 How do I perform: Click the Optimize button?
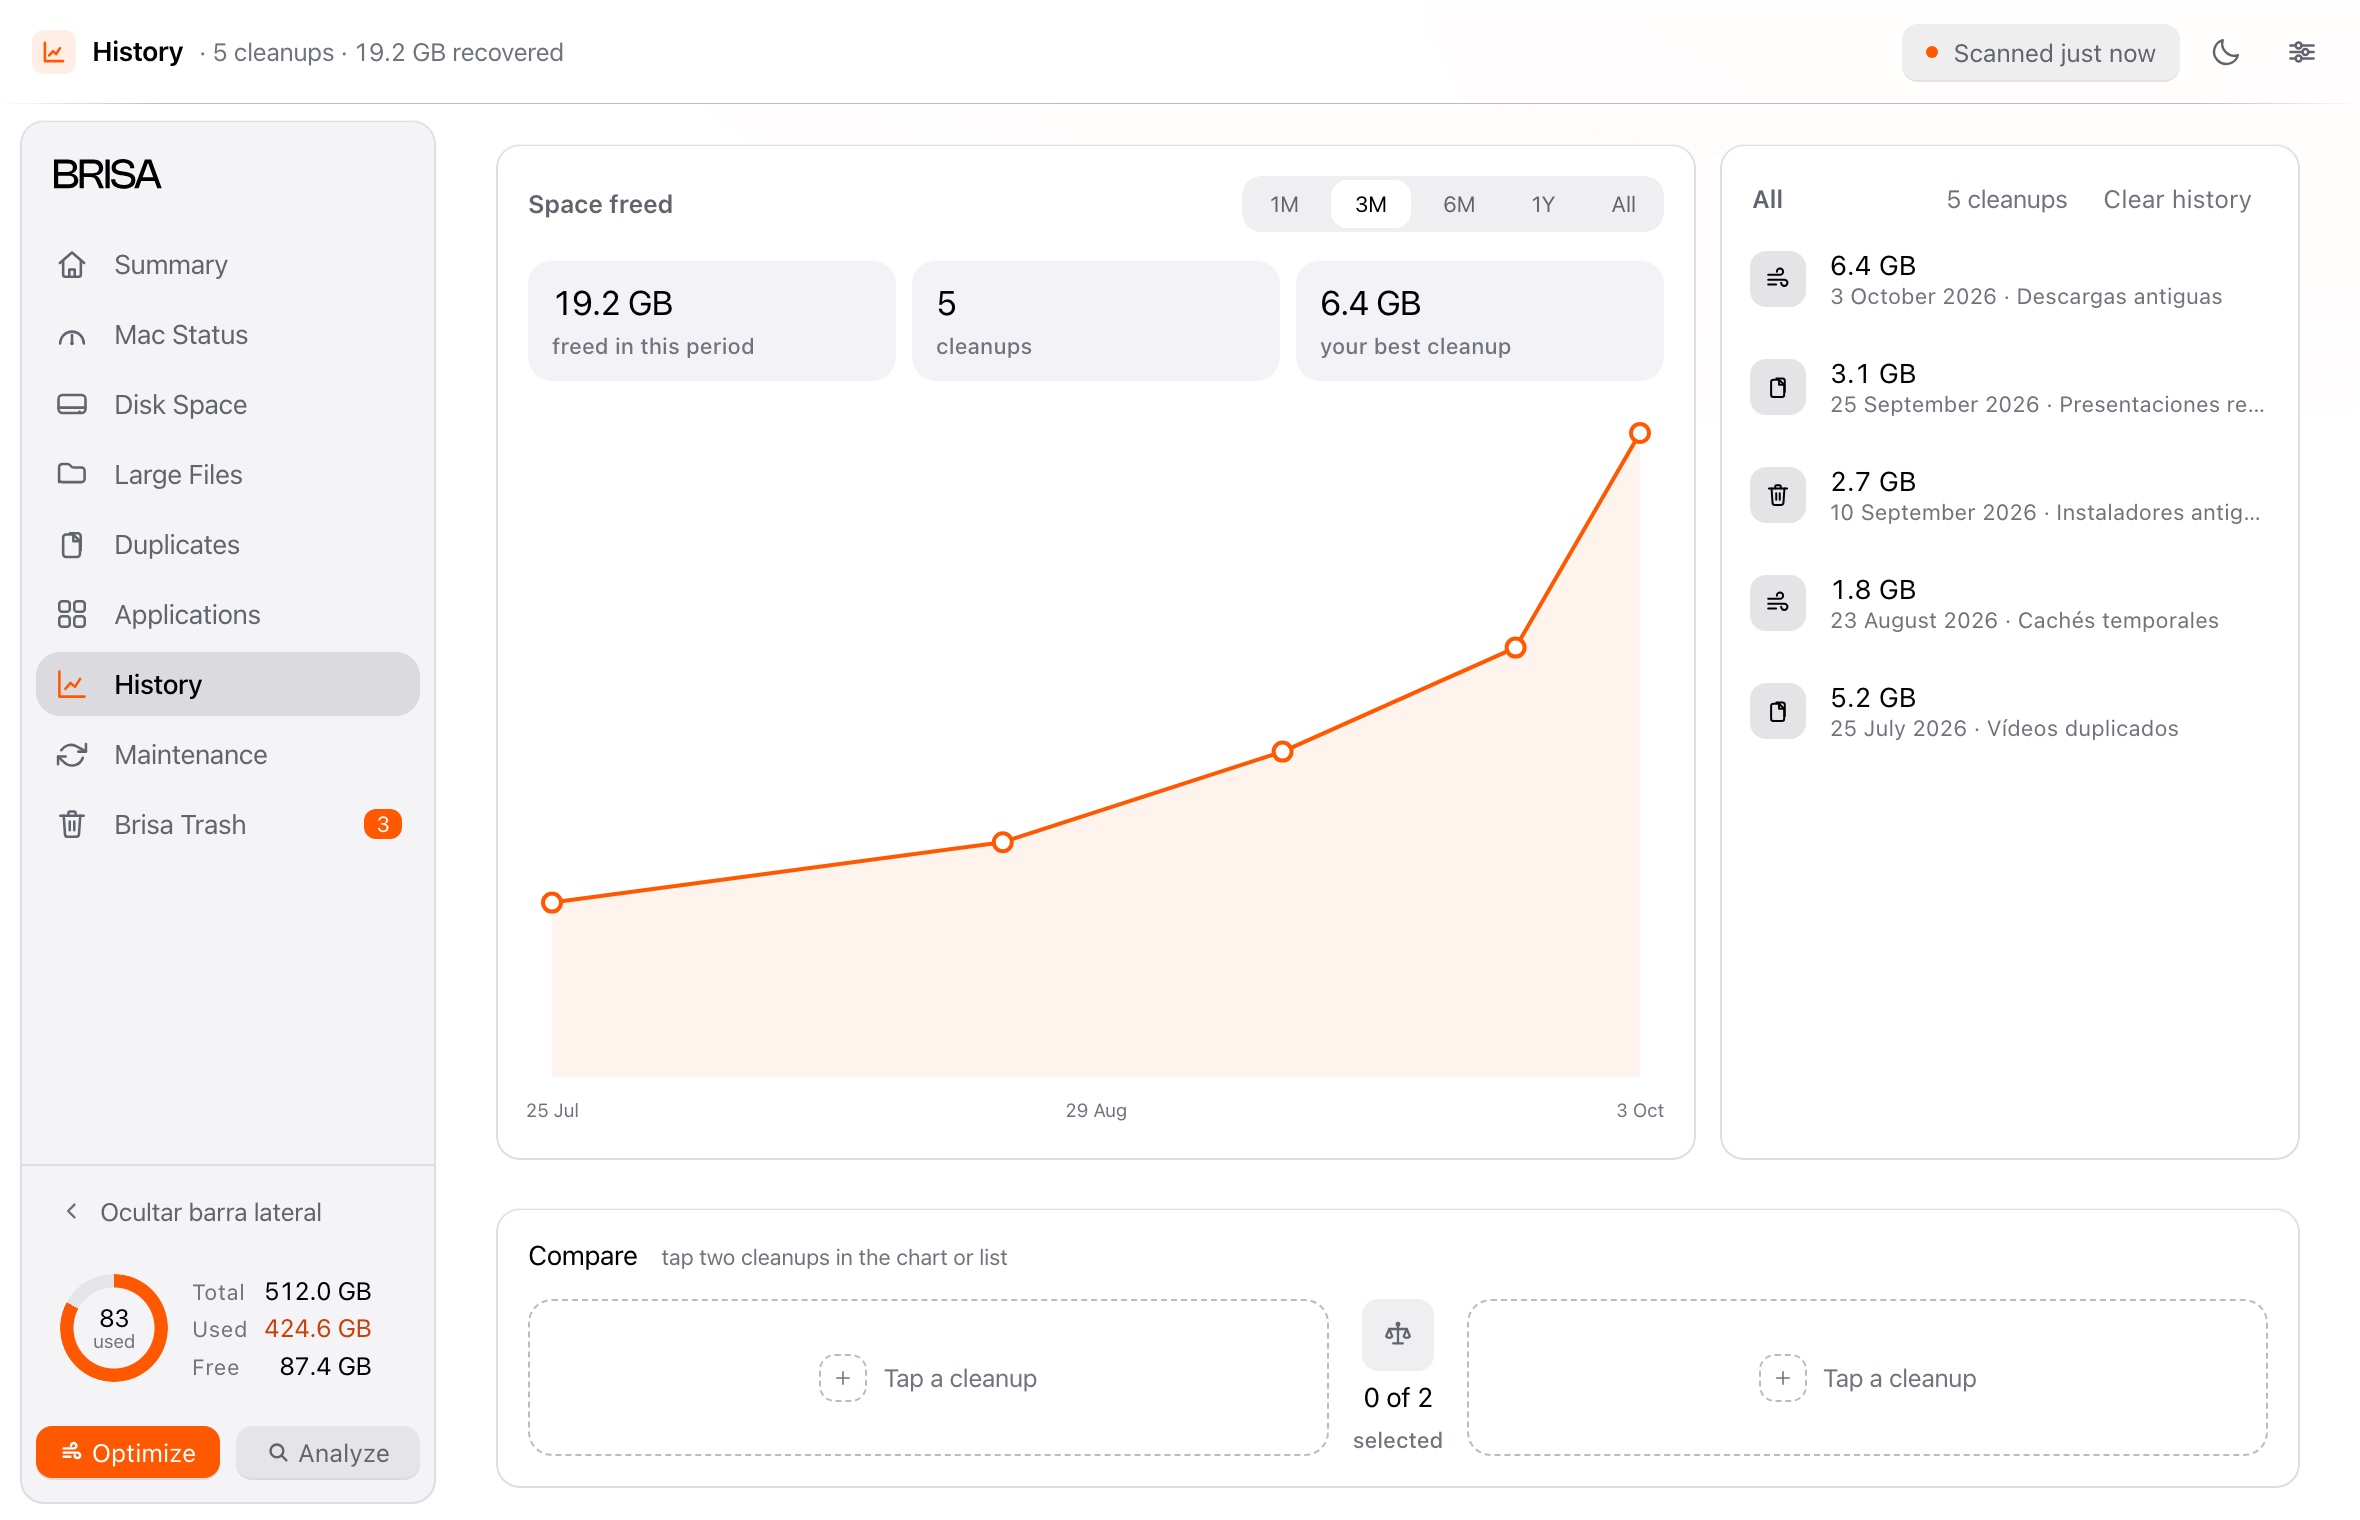click(128, 1452)
